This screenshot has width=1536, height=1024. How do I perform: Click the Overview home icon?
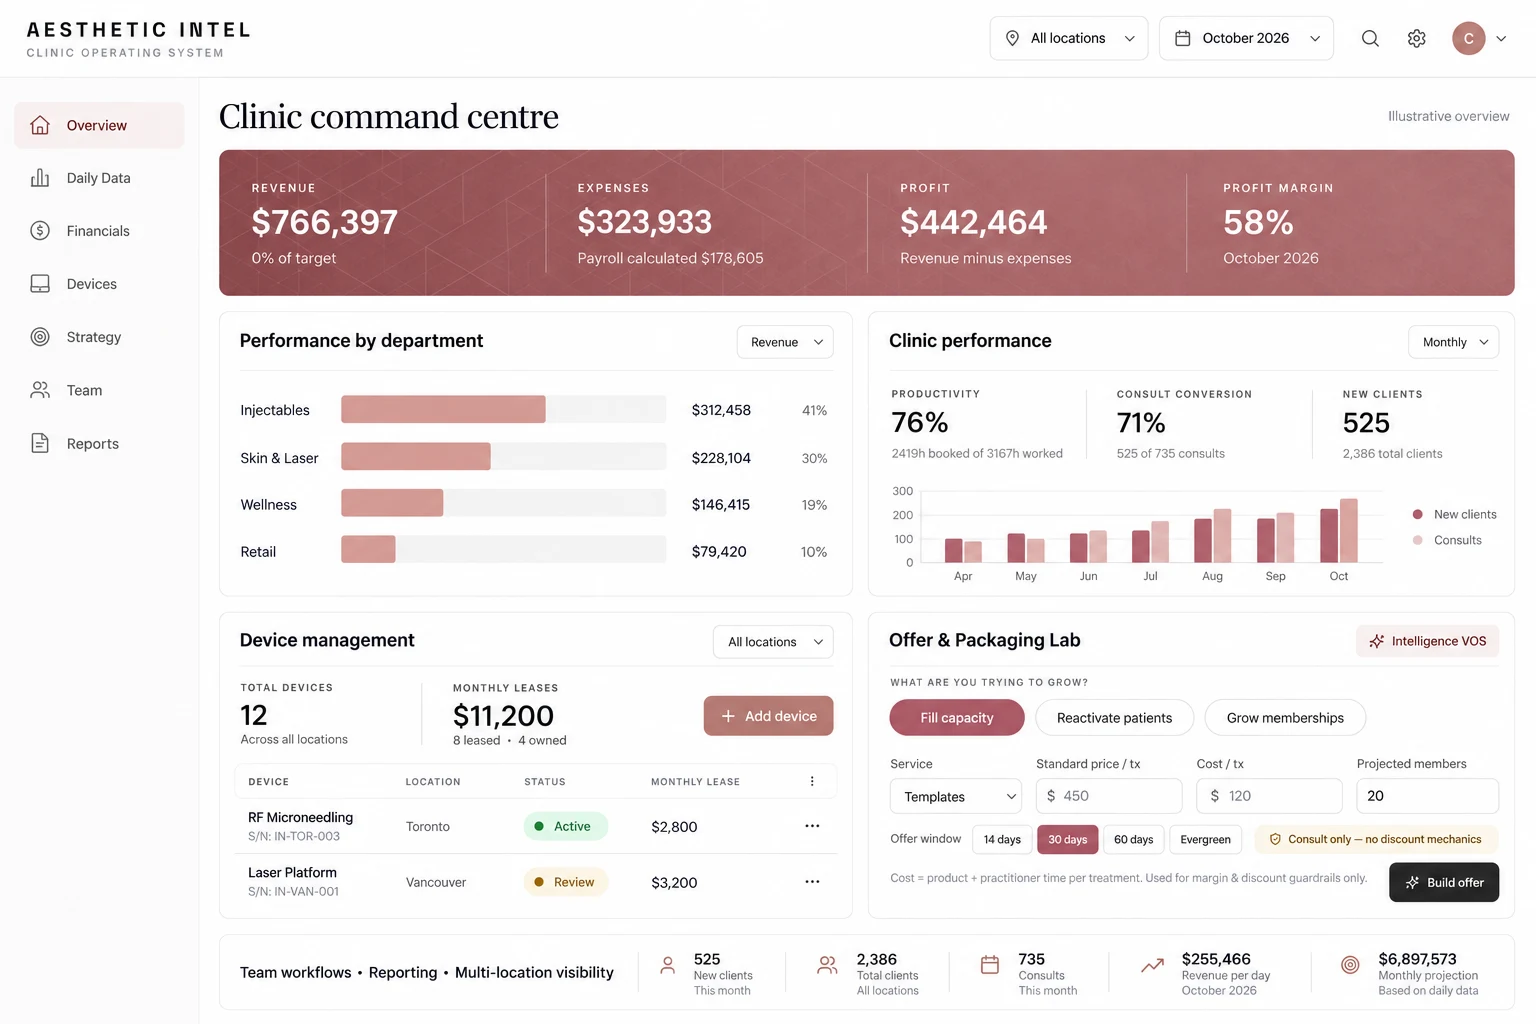(40, 125)
